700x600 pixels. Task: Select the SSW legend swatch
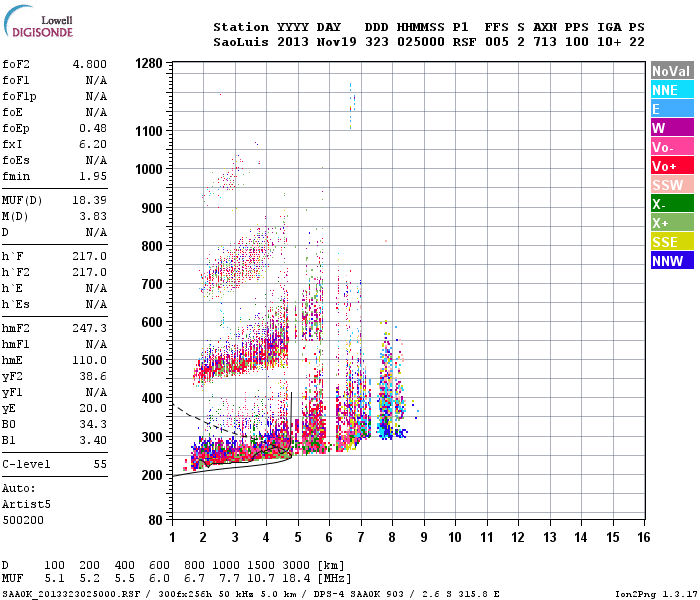672,185
